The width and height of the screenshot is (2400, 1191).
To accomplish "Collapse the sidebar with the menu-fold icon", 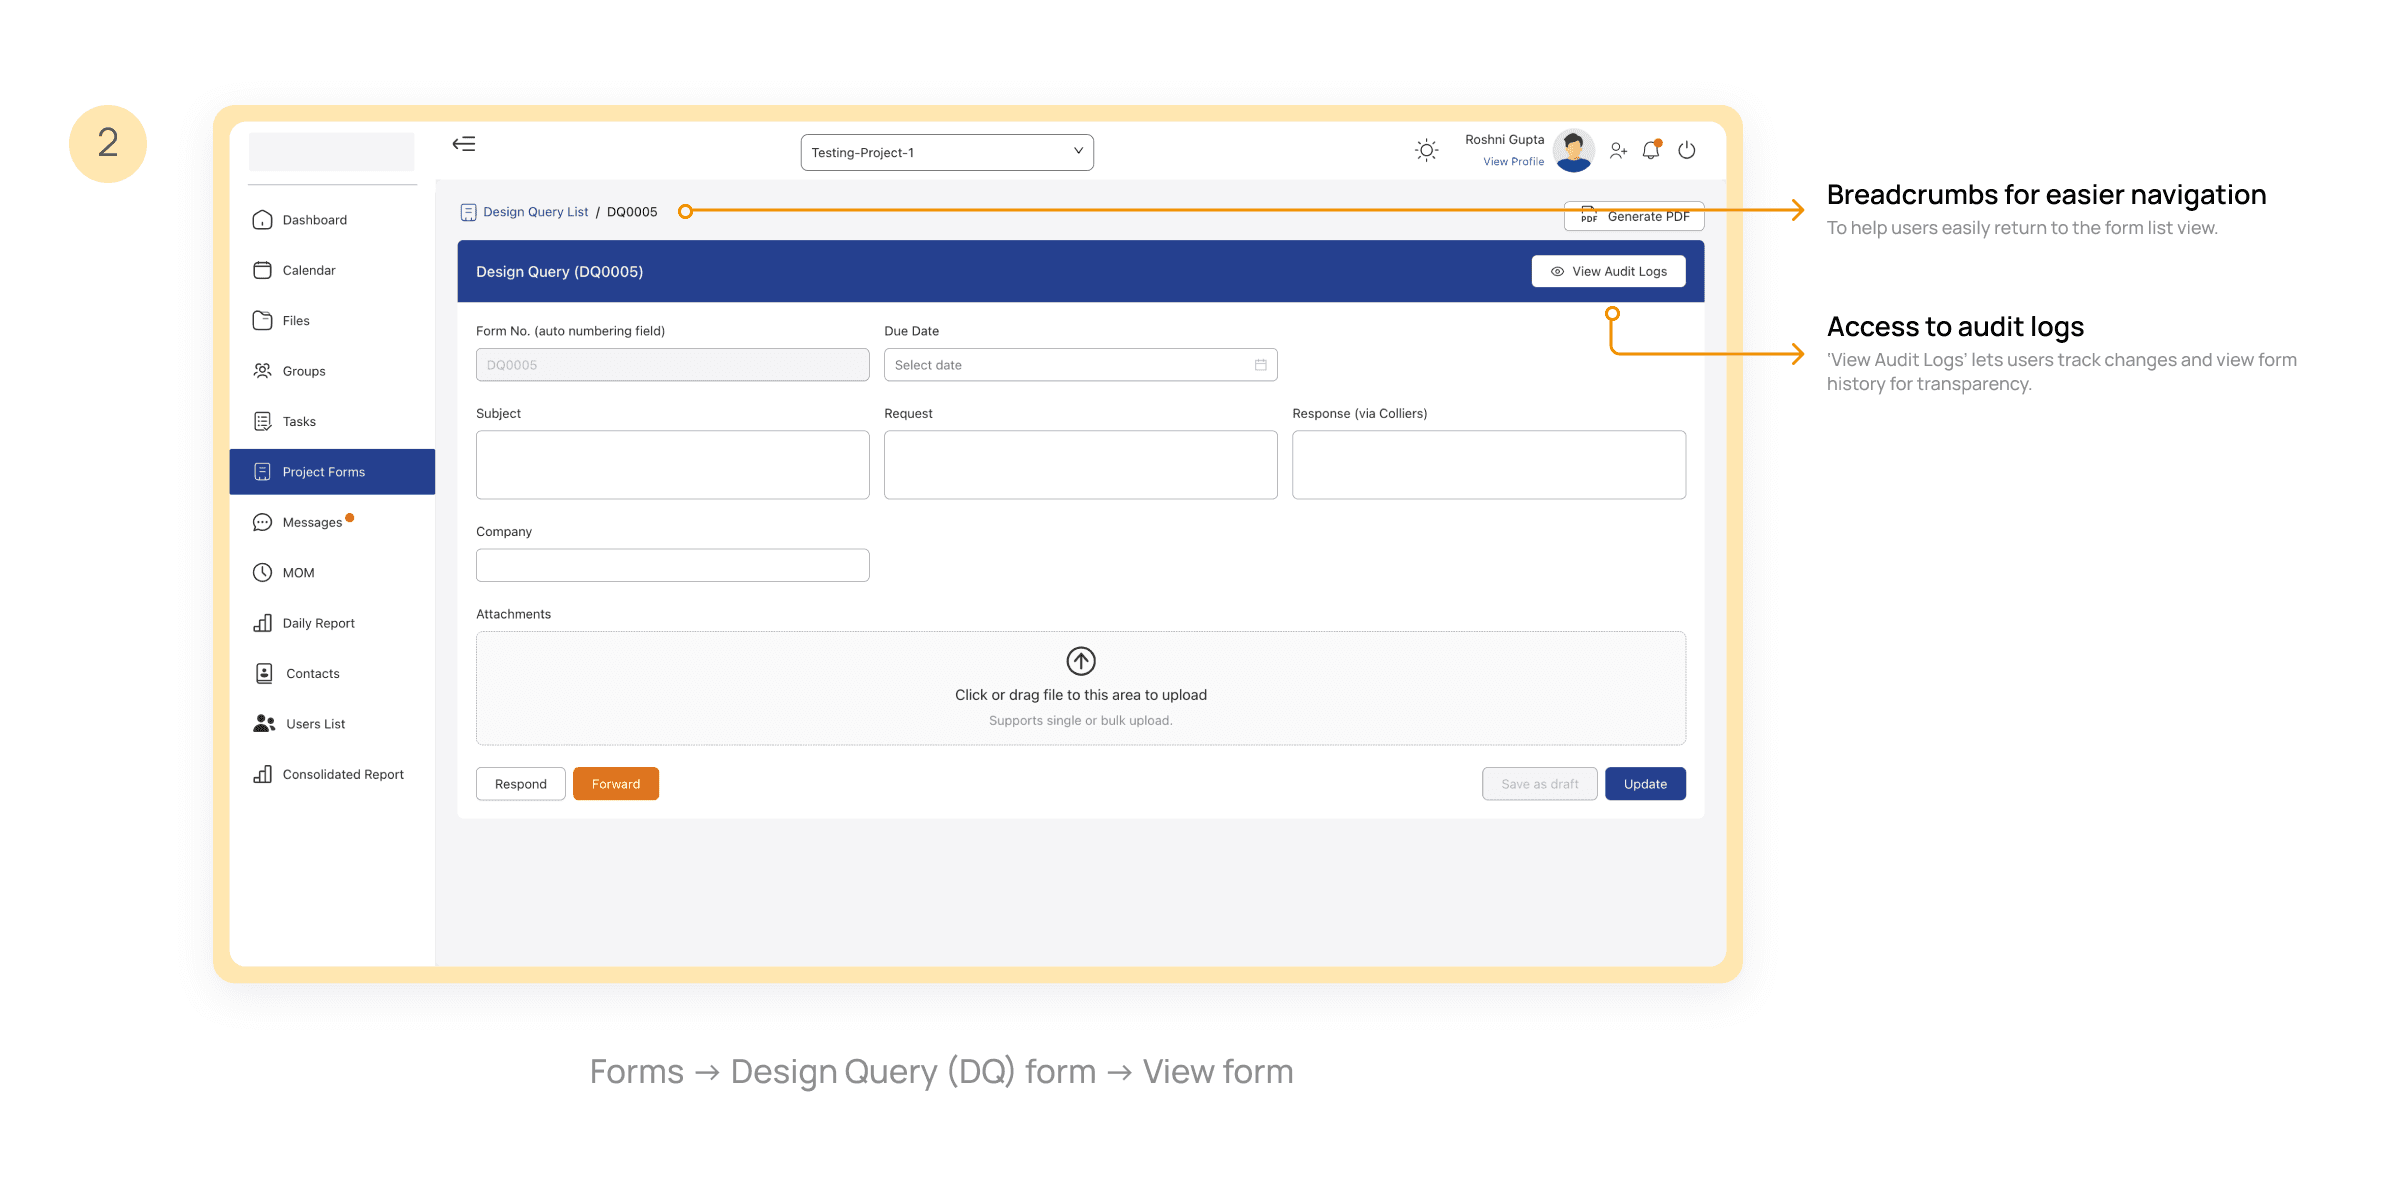I will (x=464, y=144).
